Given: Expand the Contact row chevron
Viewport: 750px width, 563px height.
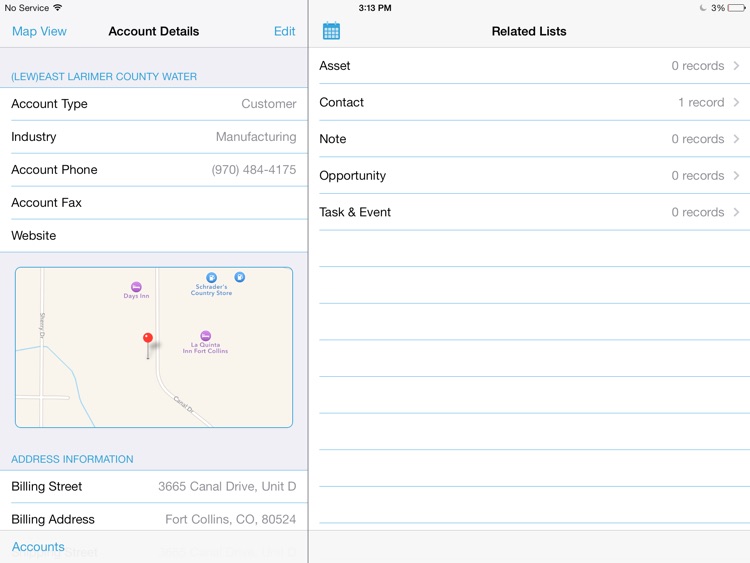Looking at the screenshot, I should coord(737,102).
